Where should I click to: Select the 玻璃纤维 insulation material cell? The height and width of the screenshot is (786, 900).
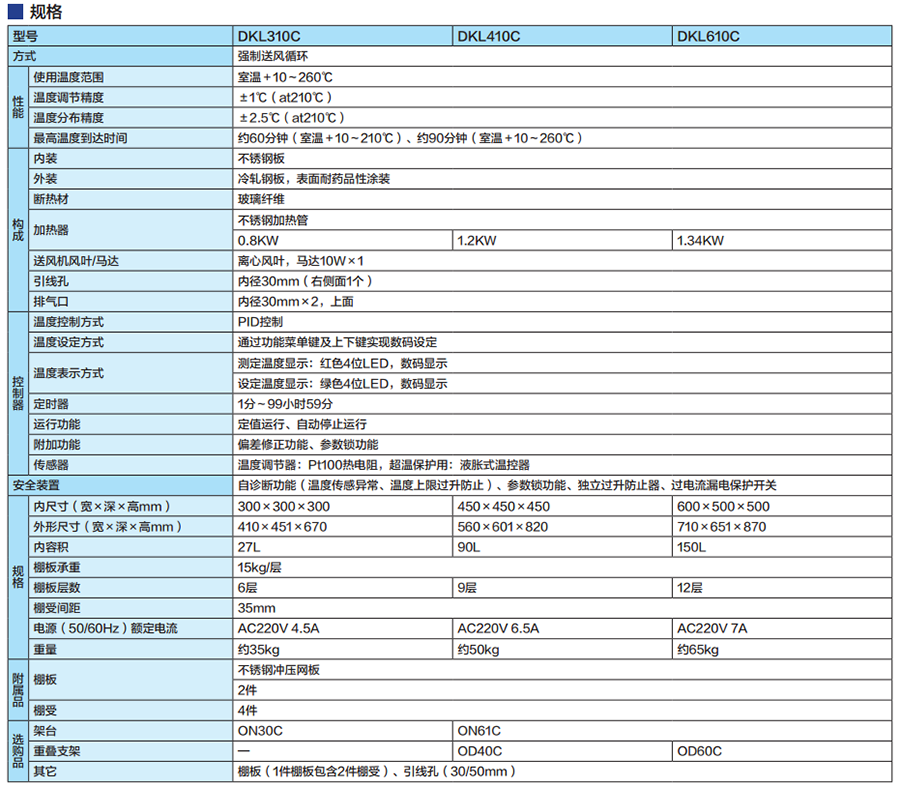(x=260, y=199)
